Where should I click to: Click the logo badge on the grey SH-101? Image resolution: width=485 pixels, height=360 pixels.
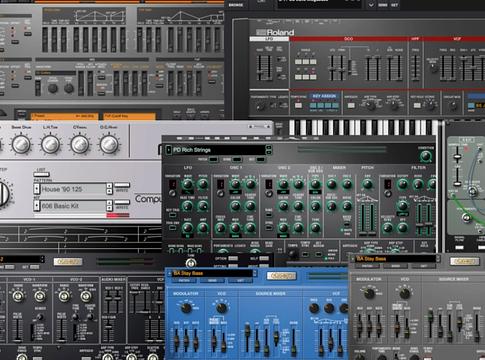(464, 261)
